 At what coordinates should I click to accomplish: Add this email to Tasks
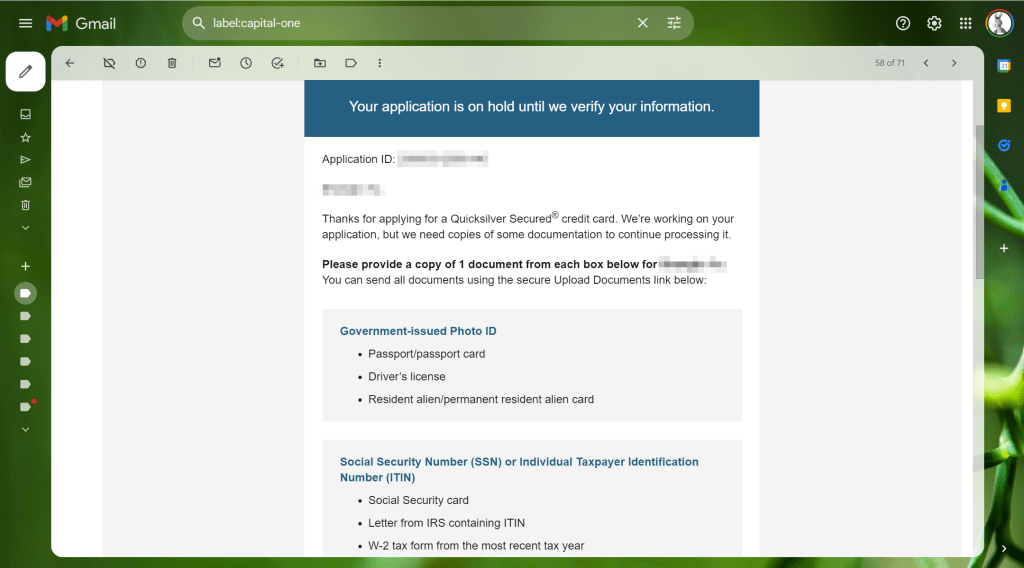[278, 63]
